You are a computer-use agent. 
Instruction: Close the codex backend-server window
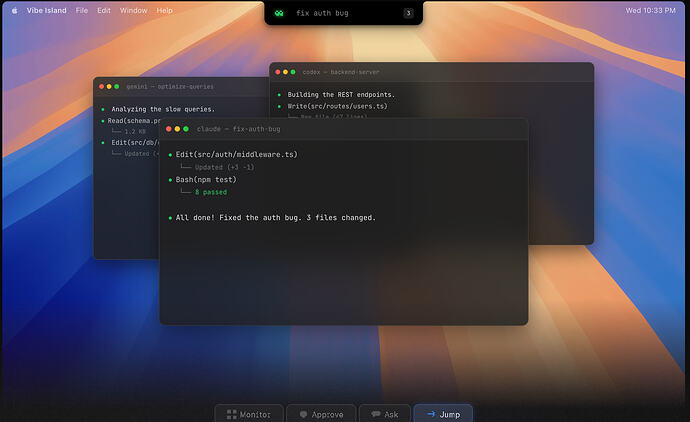(278, 72)
